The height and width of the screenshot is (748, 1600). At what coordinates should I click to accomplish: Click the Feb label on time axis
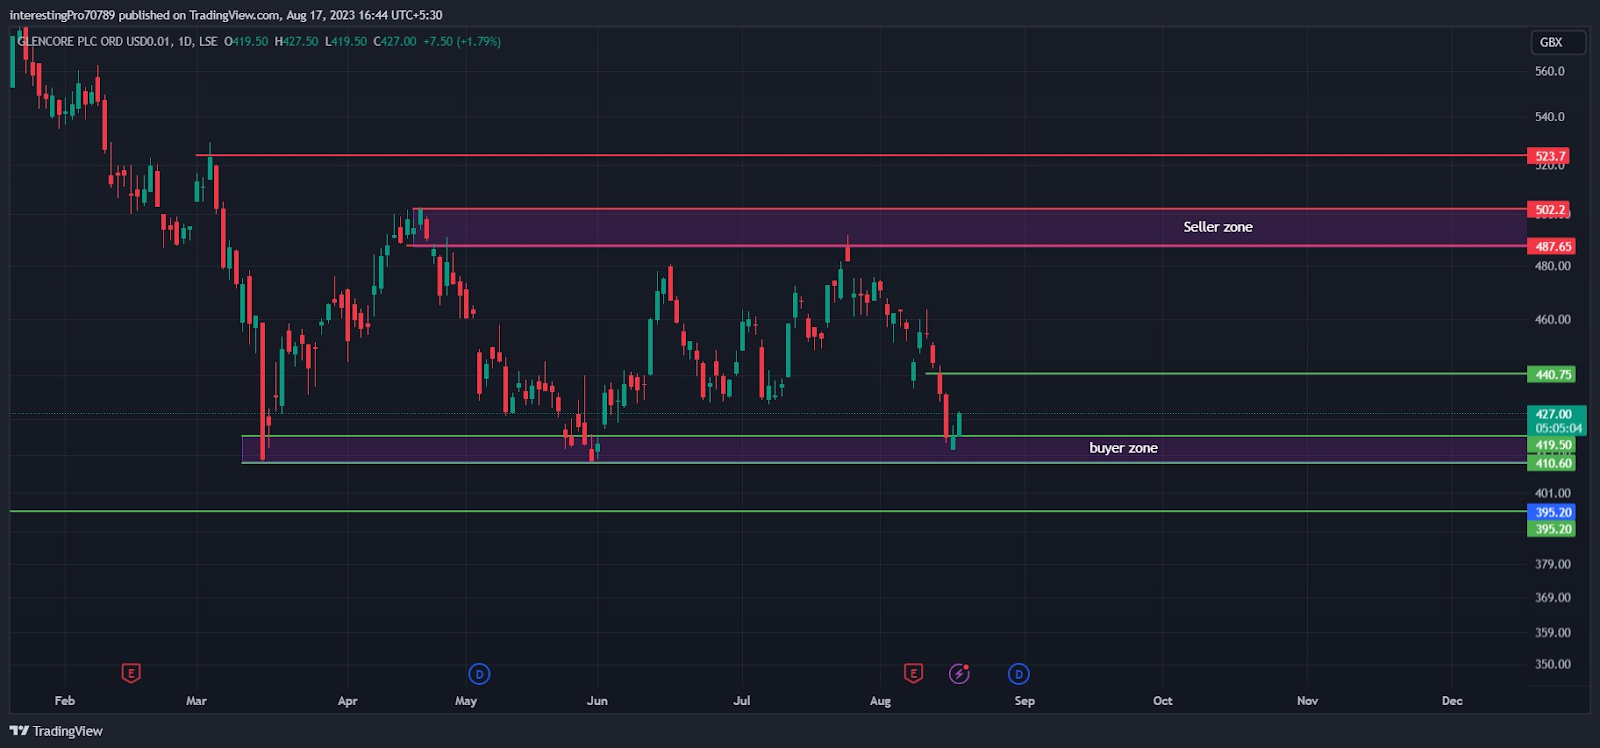[65, 701]
